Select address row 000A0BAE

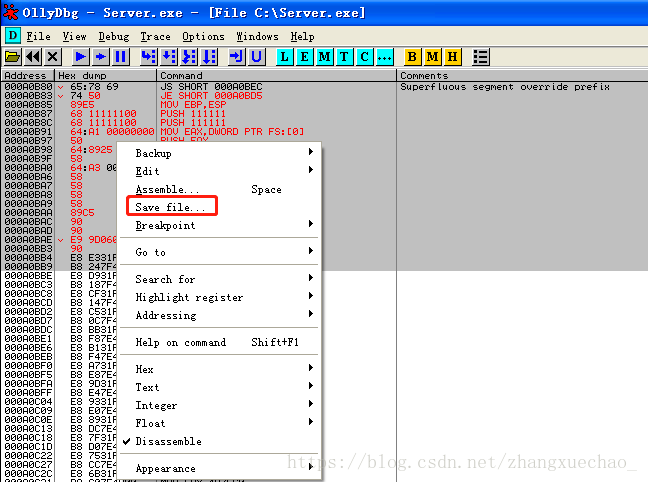point(29,240)
